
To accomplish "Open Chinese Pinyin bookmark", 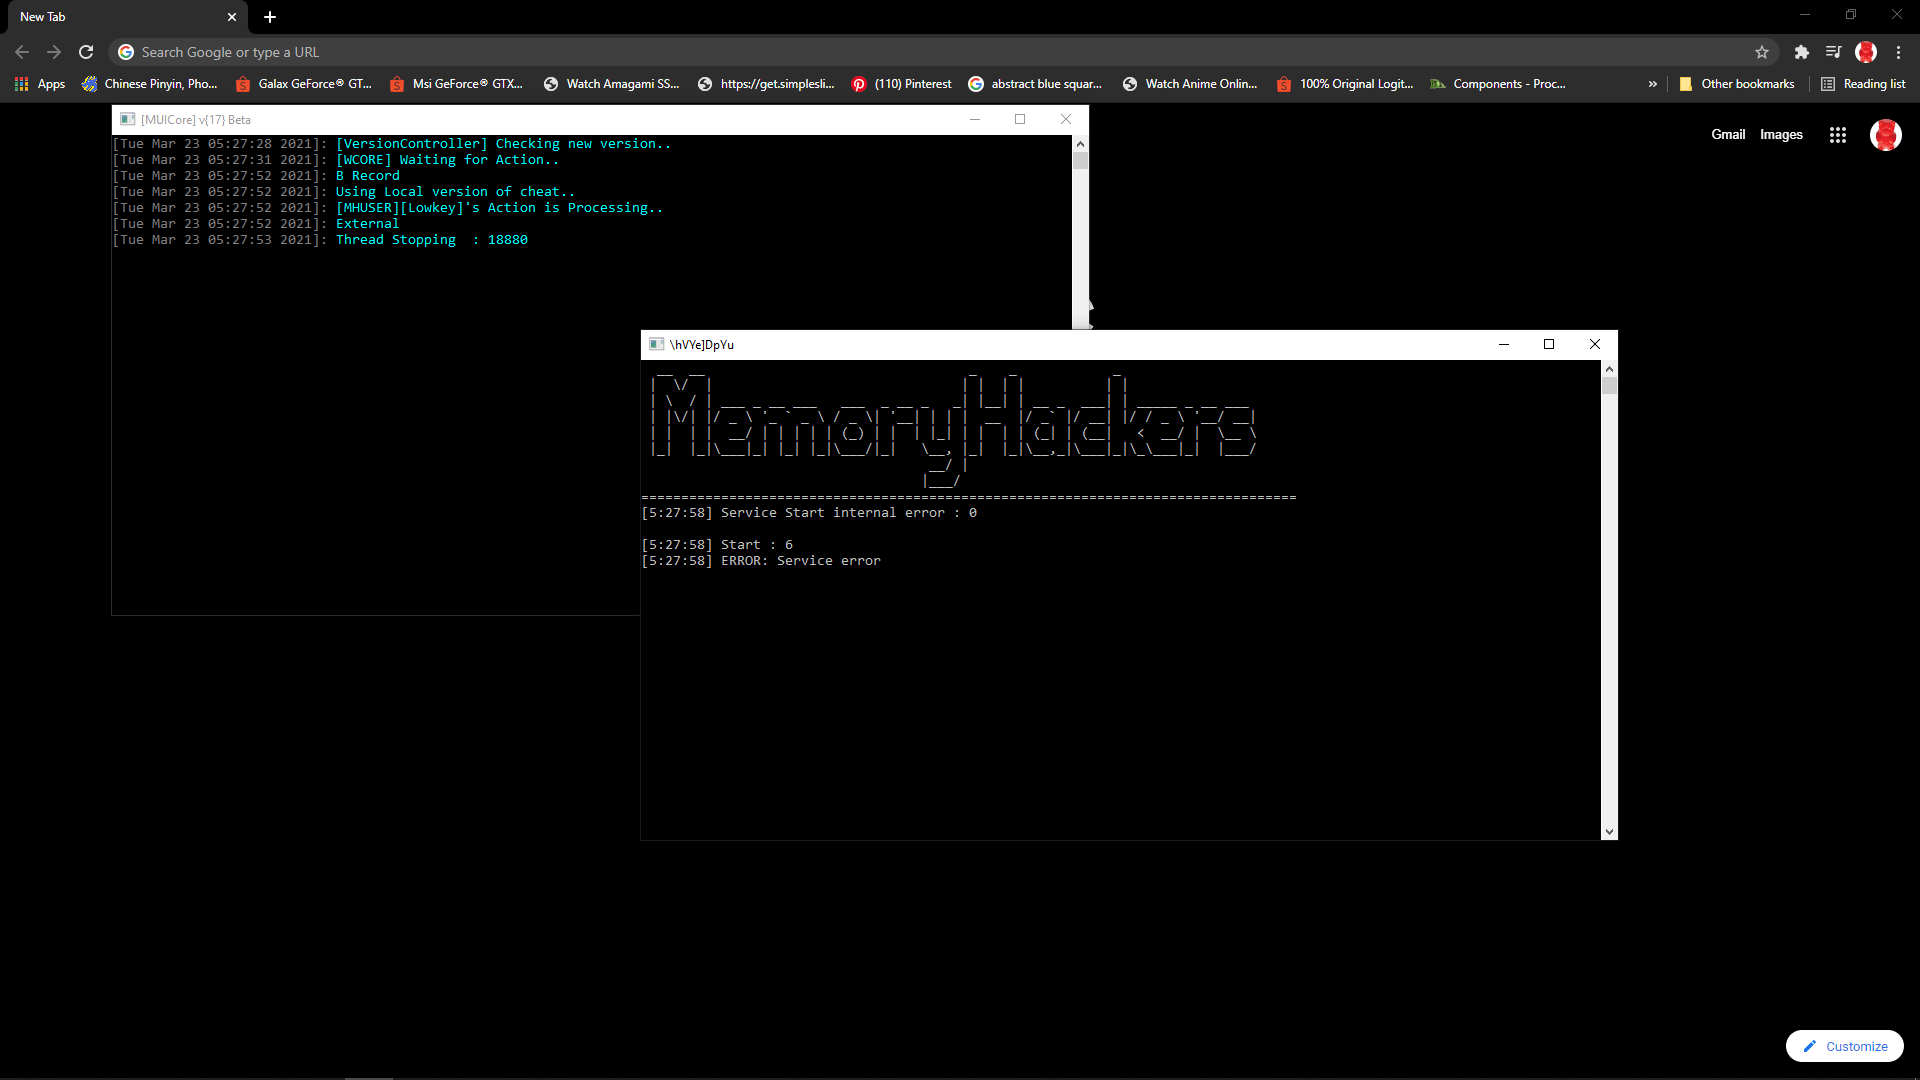I will click(x=150, y=84).
